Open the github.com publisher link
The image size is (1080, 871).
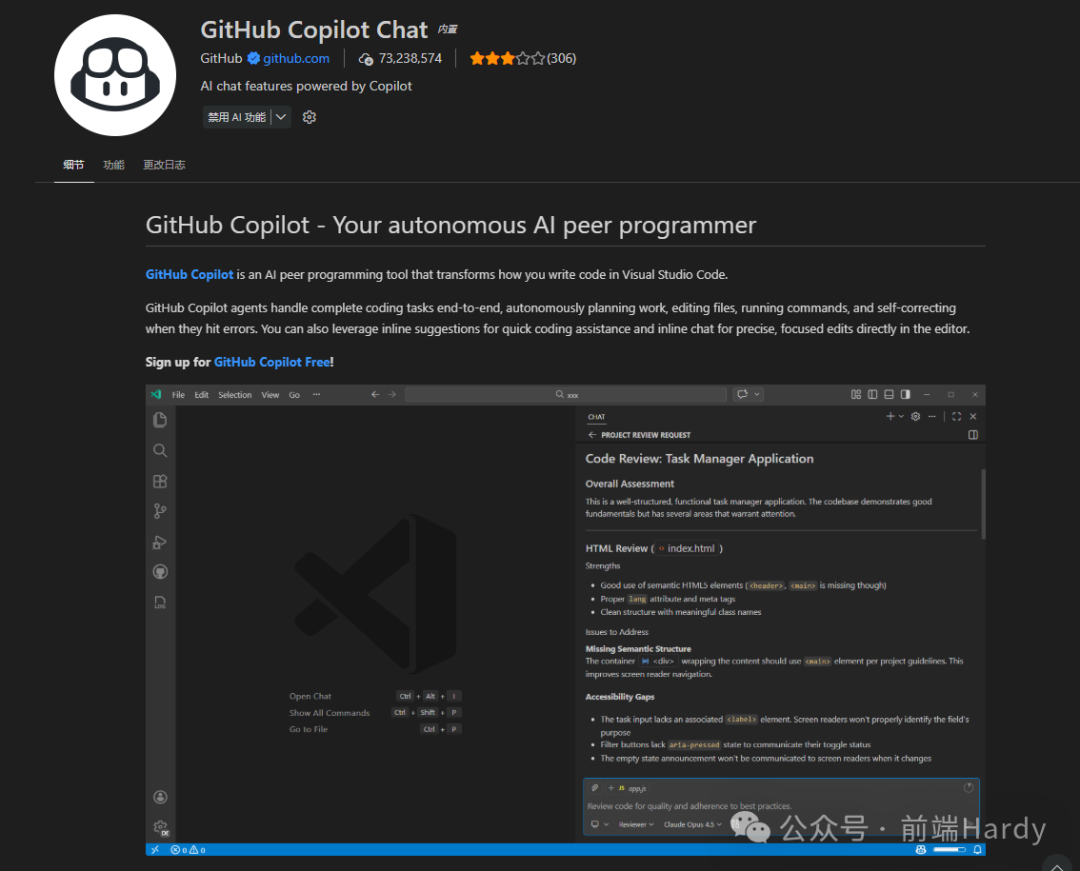[296, 59]
